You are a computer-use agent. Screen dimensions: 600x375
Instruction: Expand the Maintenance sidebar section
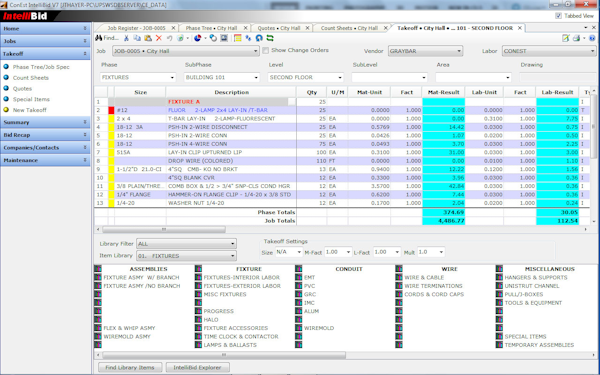pyautogui.click(x=45, y=160)
